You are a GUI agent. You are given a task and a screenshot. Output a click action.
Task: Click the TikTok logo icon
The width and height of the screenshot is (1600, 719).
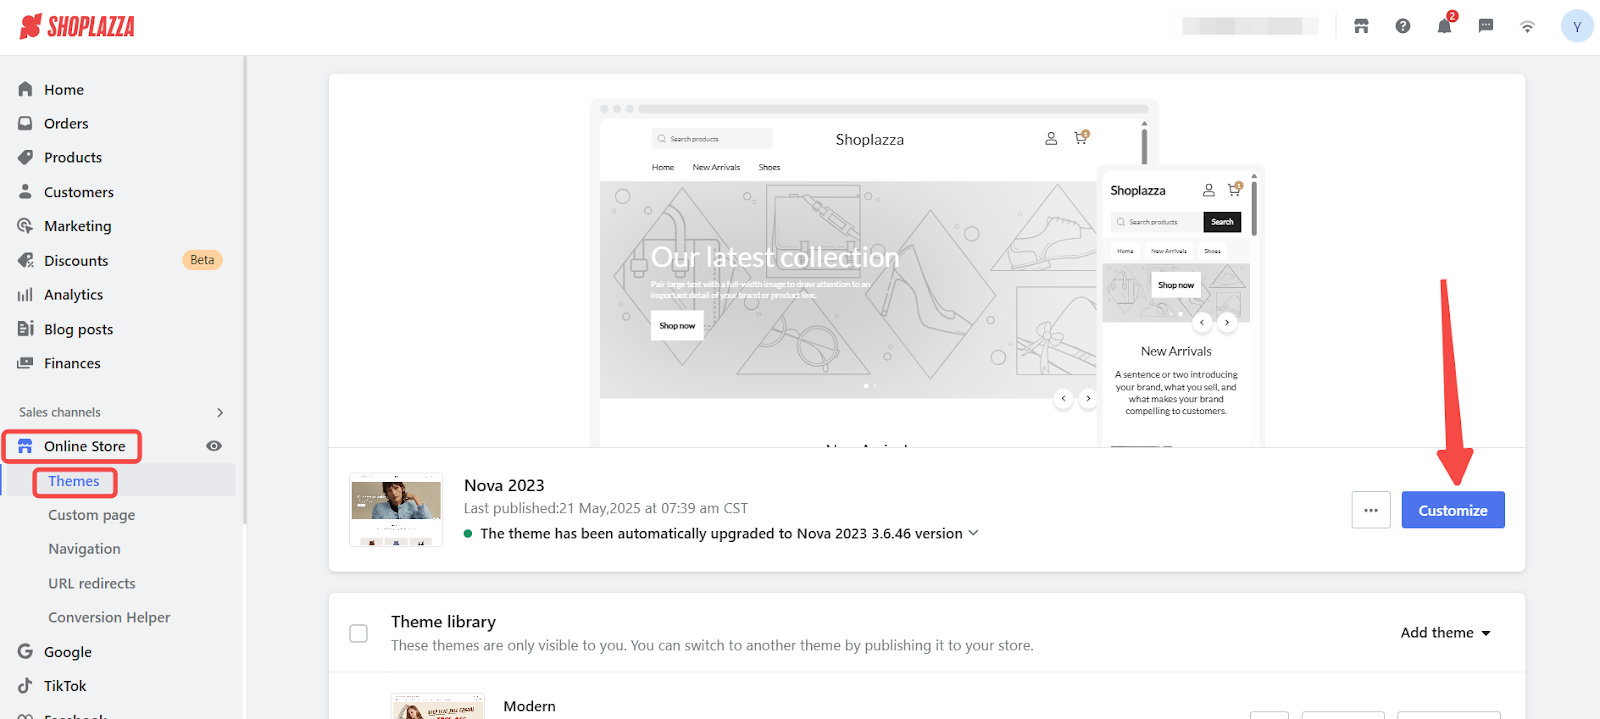pyautogui.click(x=25, y=685)
